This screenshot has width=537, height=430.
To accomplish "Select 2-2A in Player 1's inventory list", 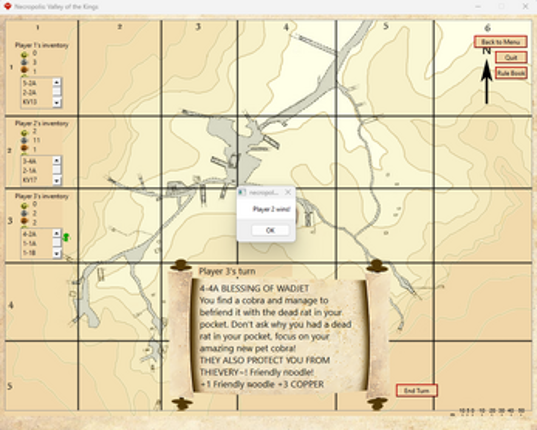I will tap(37, 92).
